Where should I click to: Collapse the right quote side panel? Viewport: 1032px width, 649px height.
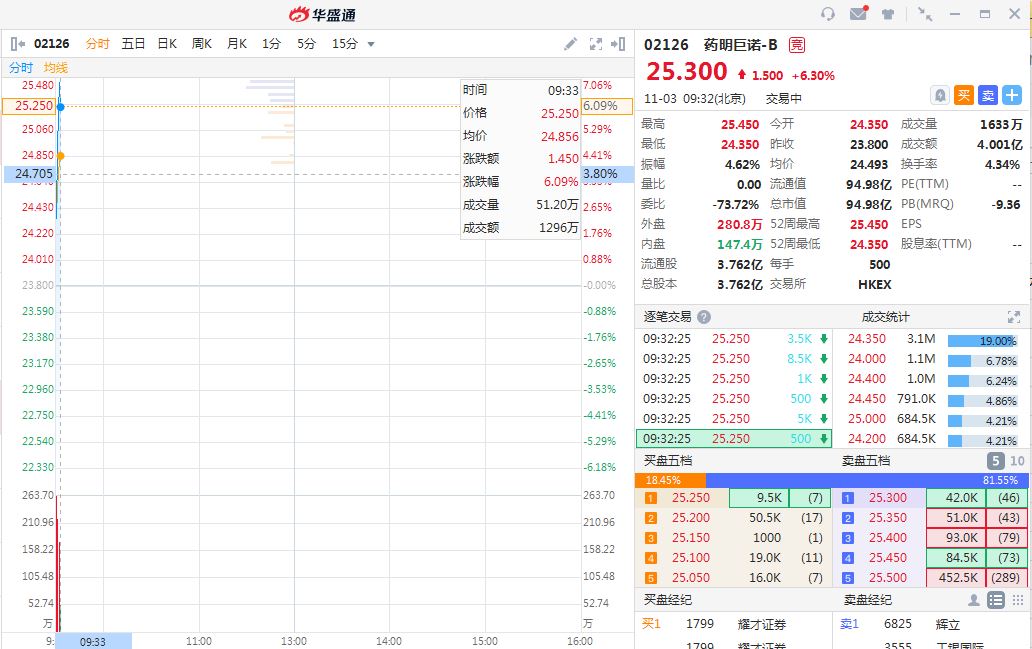click(619, 44)
